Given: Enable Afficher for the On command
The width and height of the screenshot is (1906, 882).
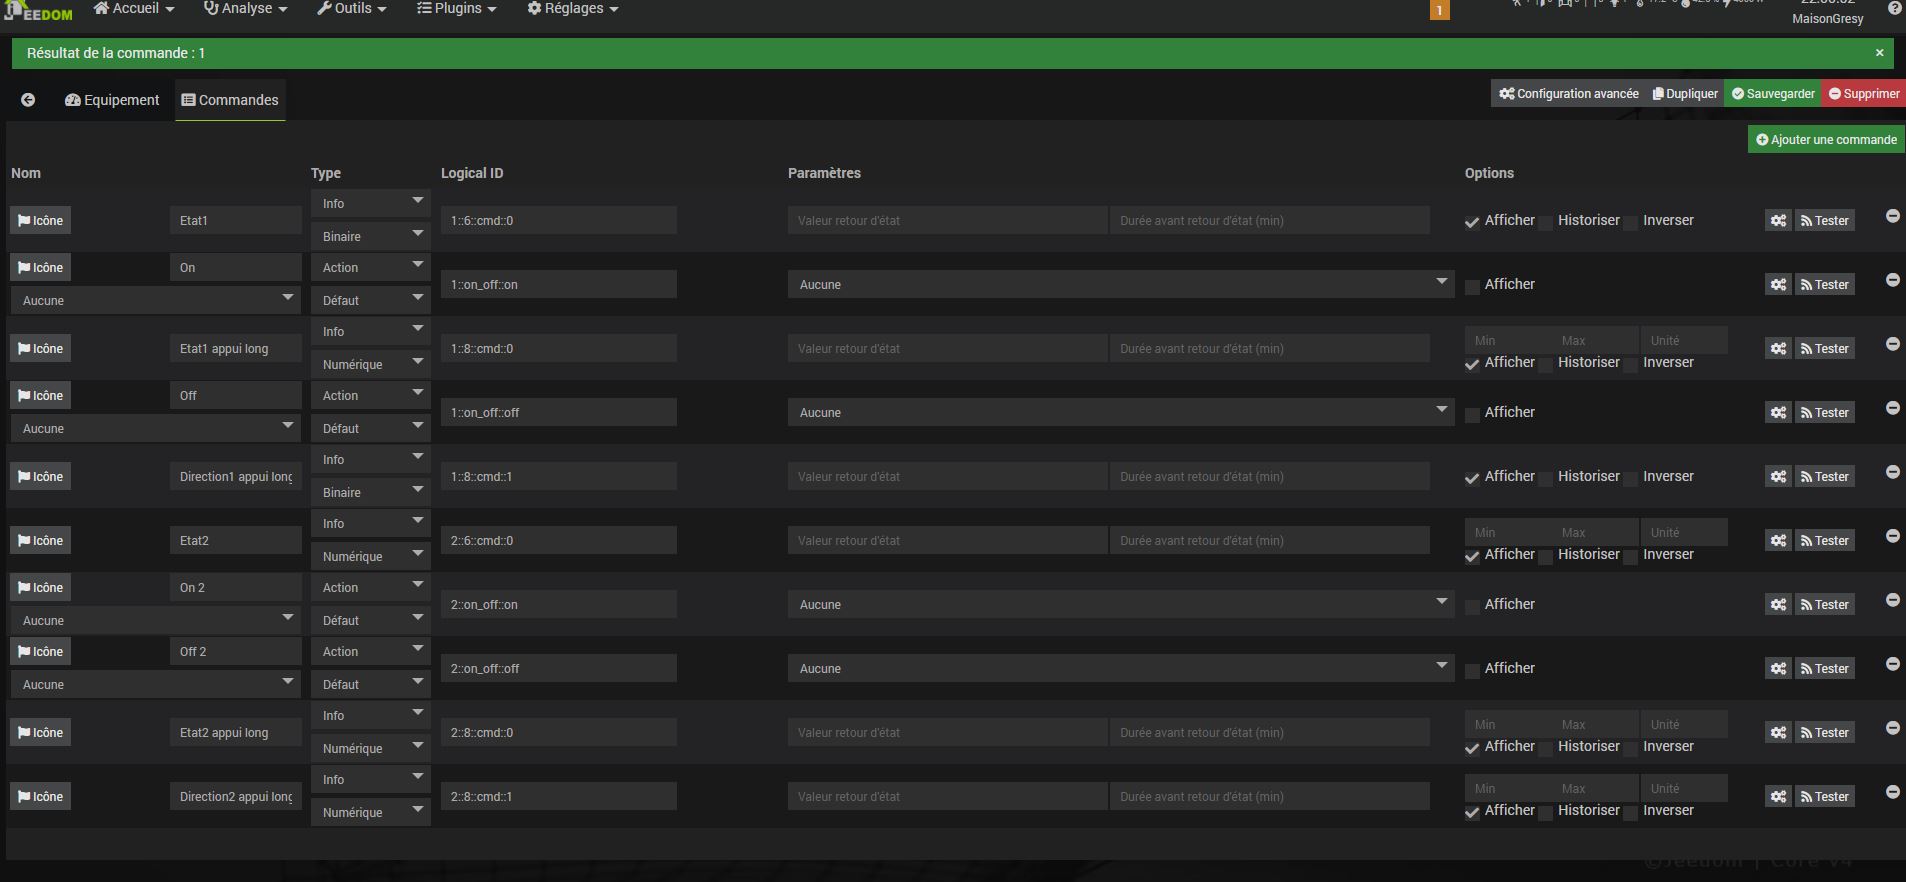Looking at the screenshot, I should (x=1472, y=287).
